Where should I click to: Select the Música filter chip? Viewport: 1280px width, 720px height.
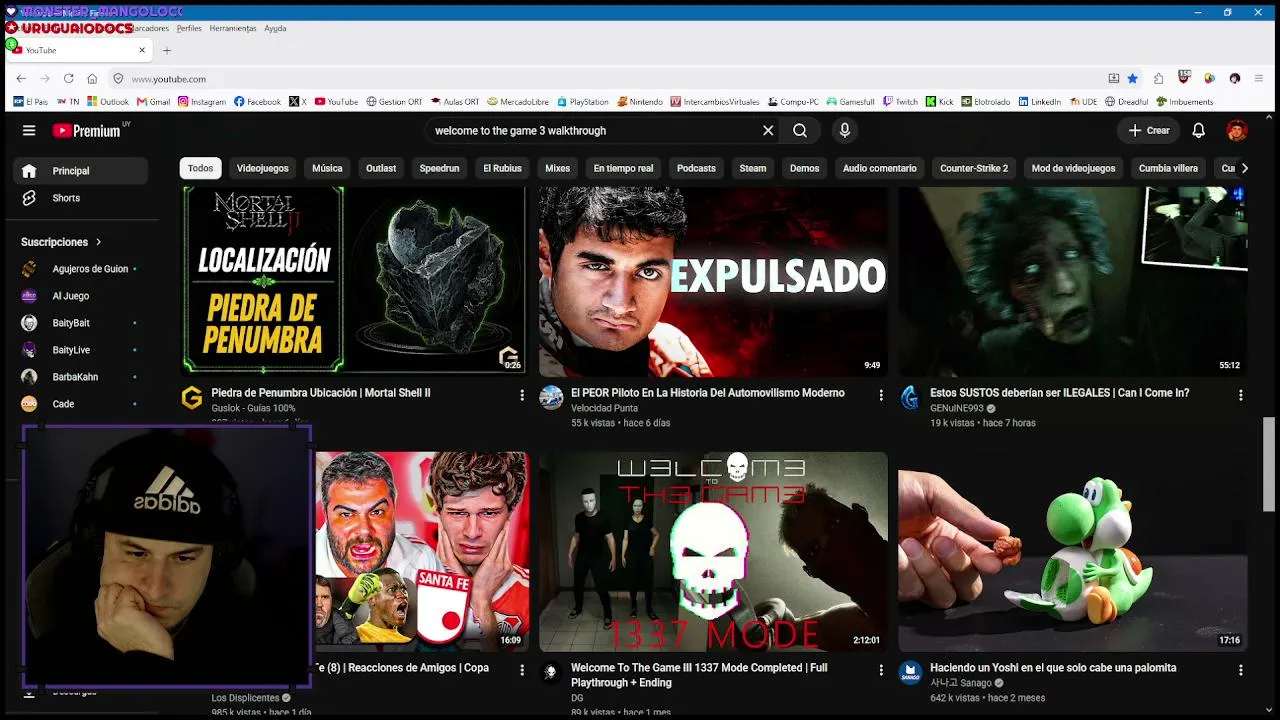(x=327, y=168)
